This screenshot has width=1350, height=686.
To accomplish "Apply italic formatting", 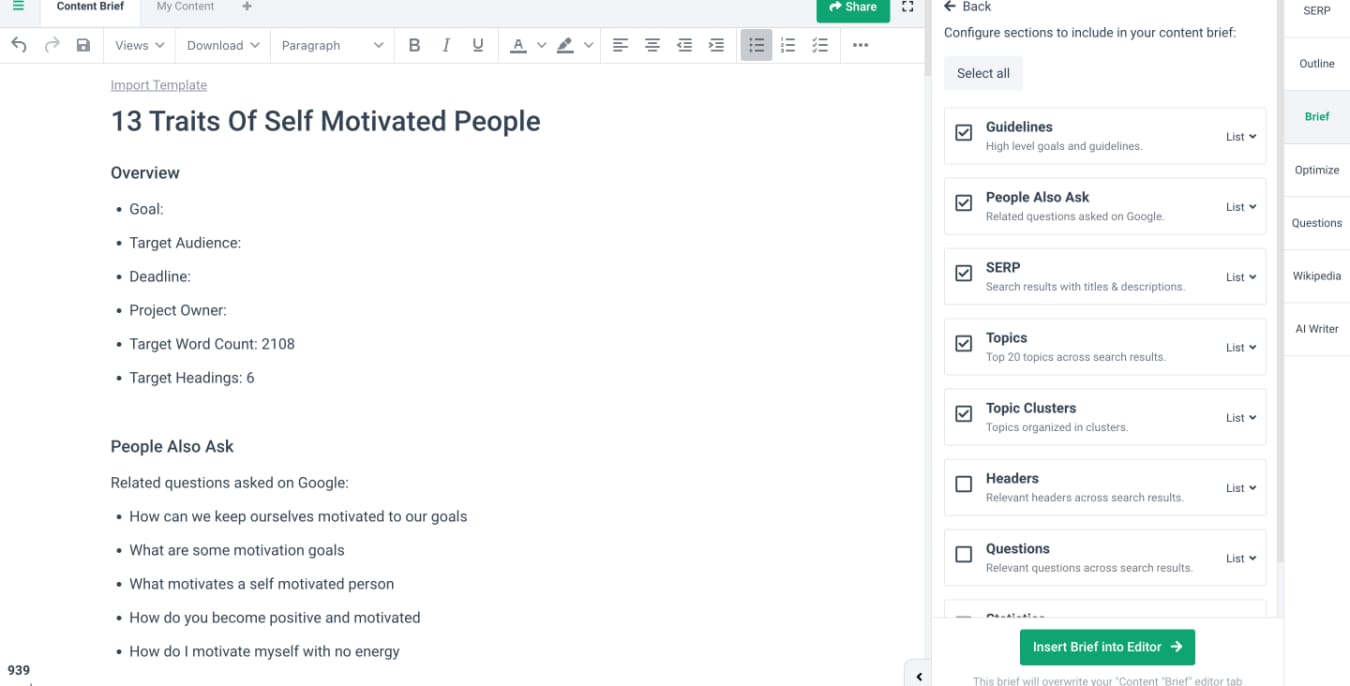I will 446,45.
